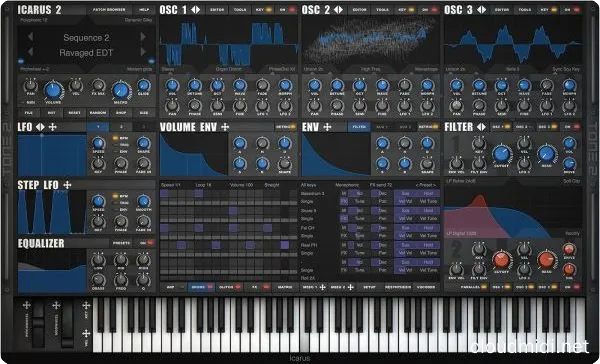The image size is (600, 364).
Task: Click the OSC 3 left-right arrows icon
Action: pos(481,10)
